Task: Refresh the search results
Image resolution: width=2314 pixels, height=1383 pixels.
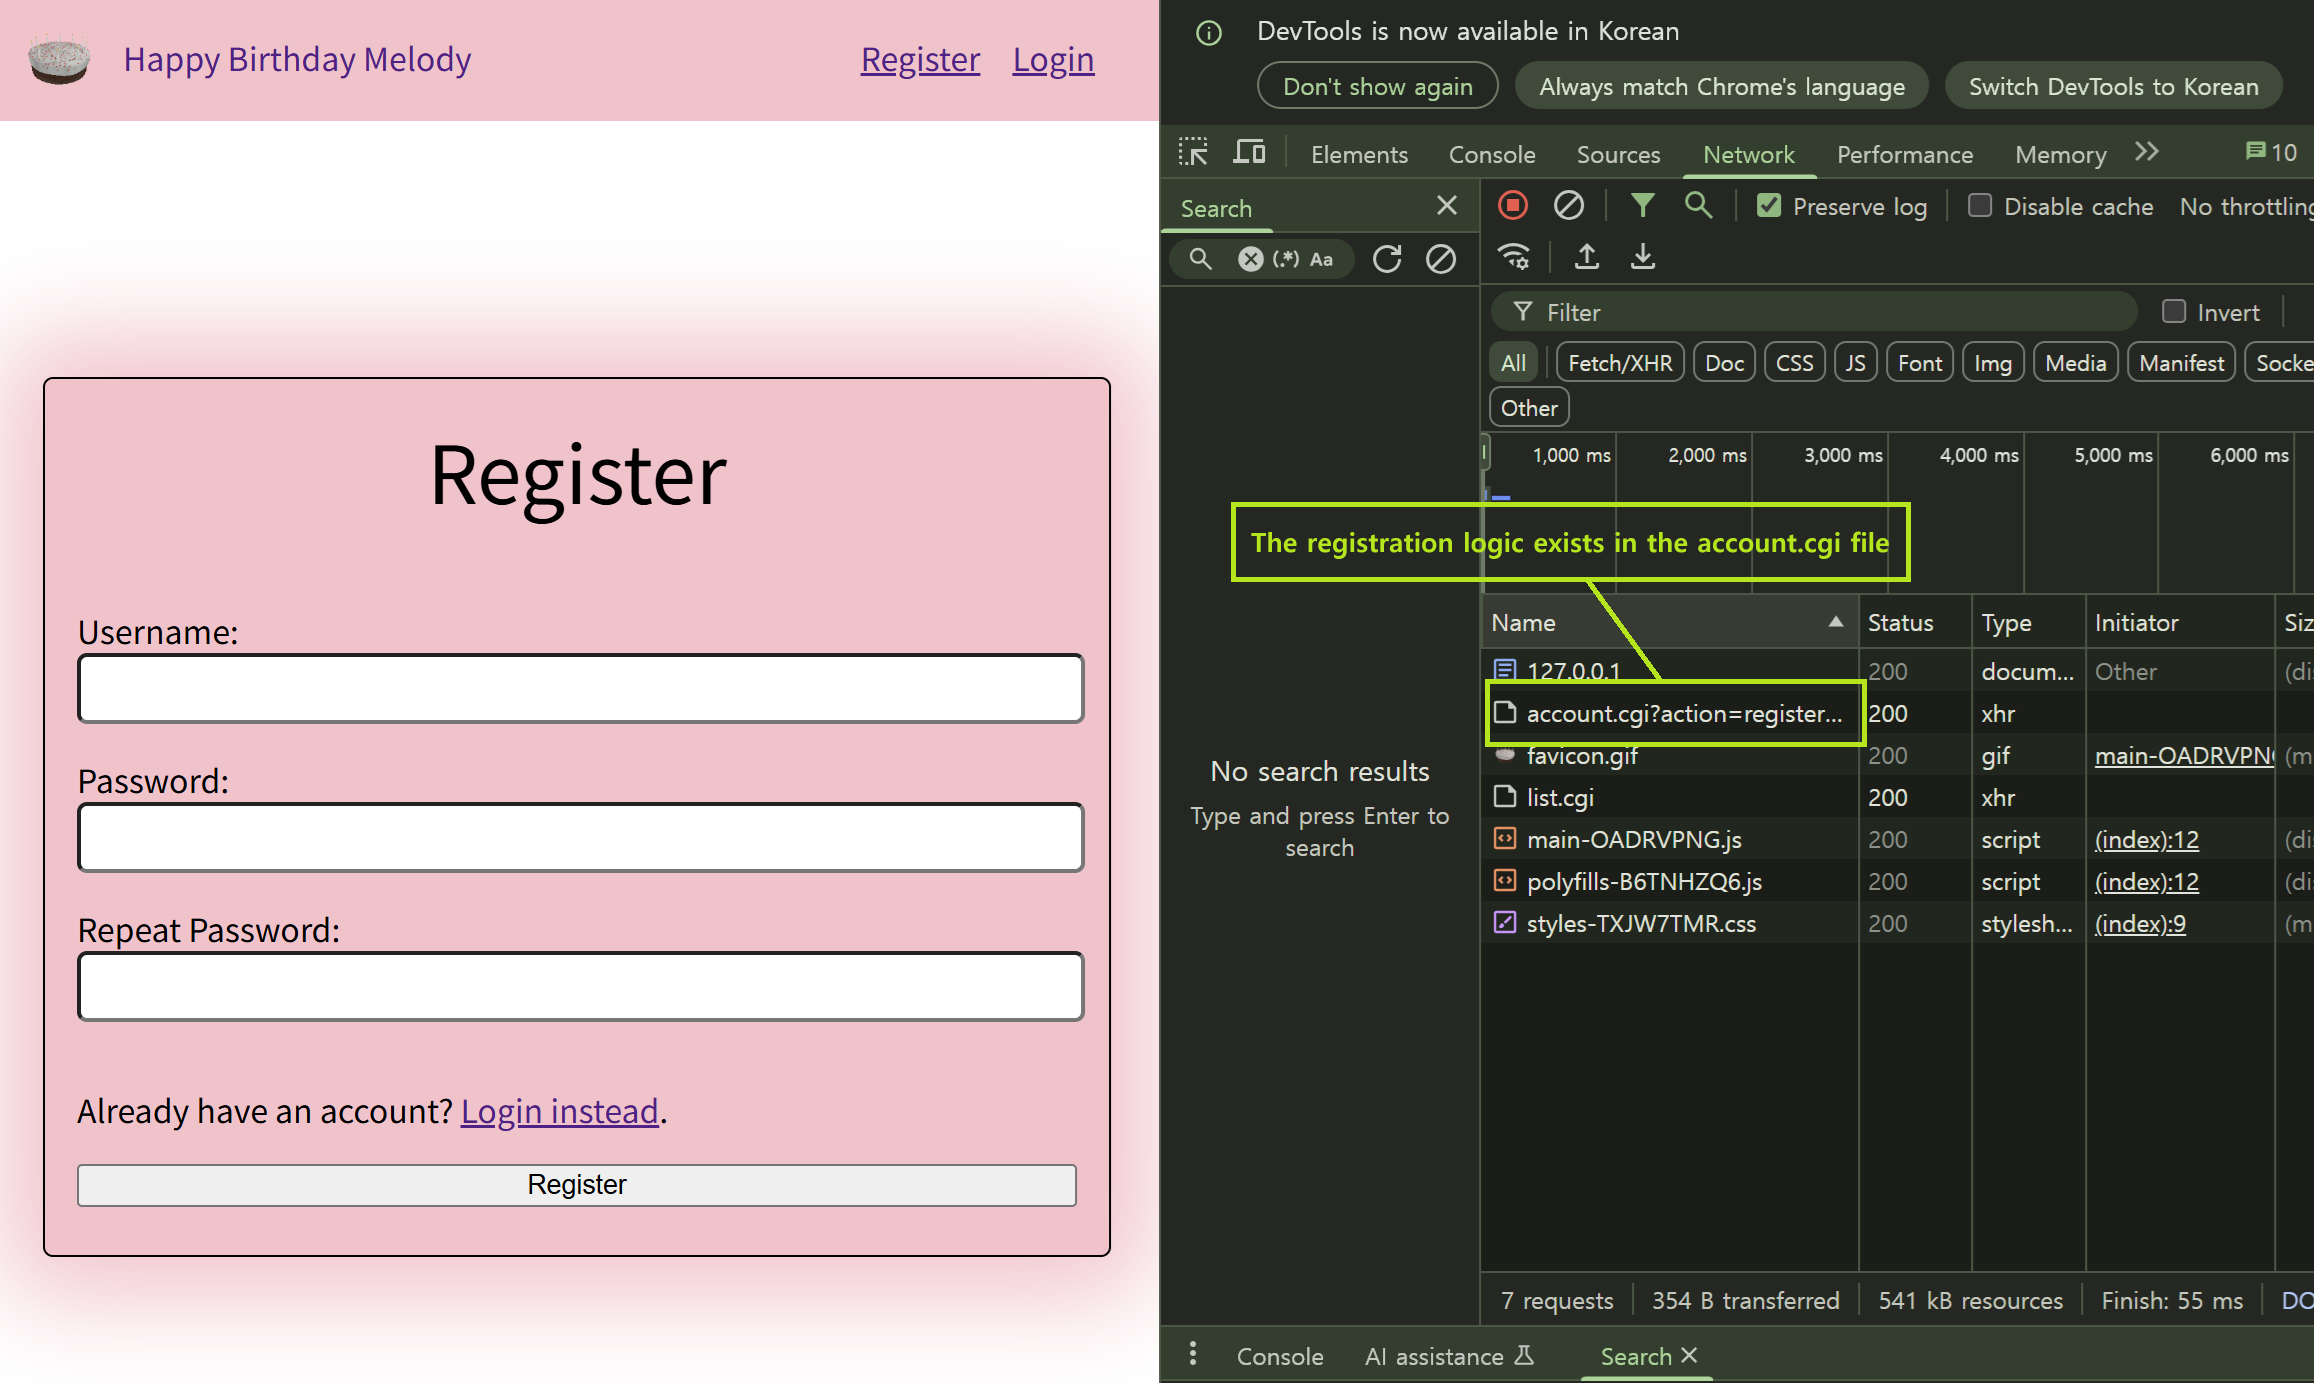Action: tap(1387, 259)
